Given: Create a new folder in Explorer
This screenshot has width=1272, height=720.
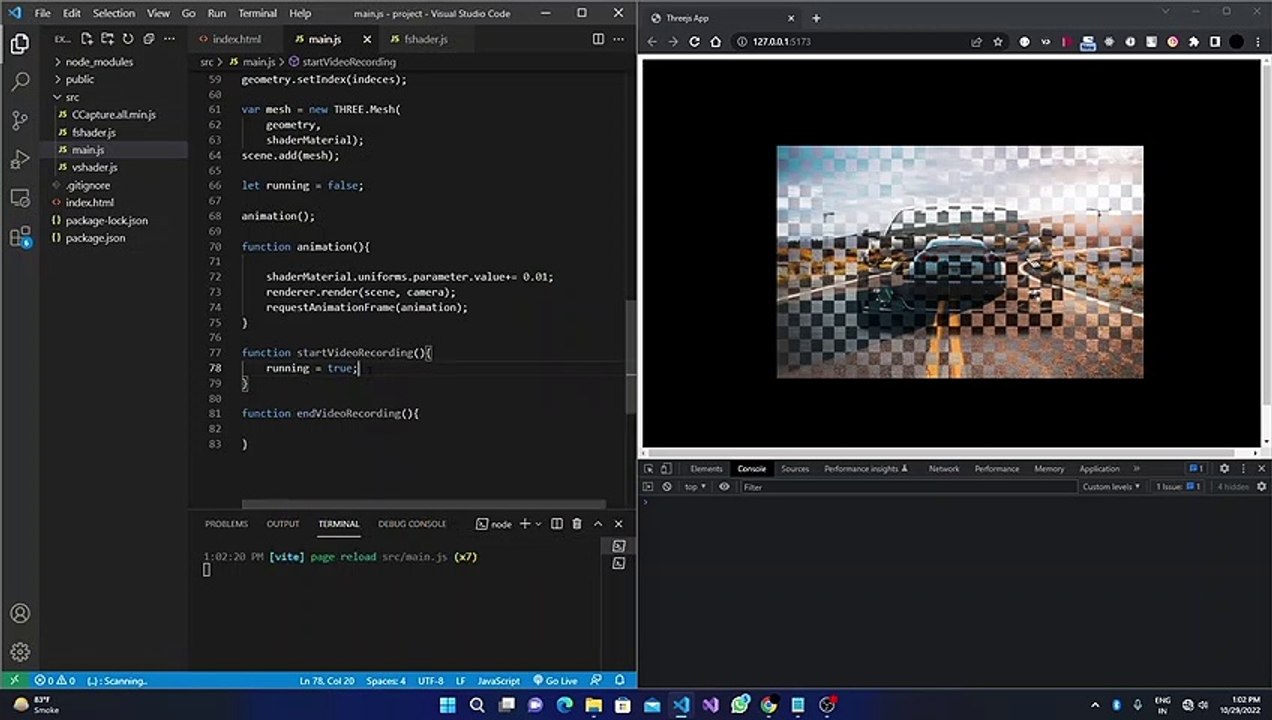Looking at the screenshot, I should point(107,39).
